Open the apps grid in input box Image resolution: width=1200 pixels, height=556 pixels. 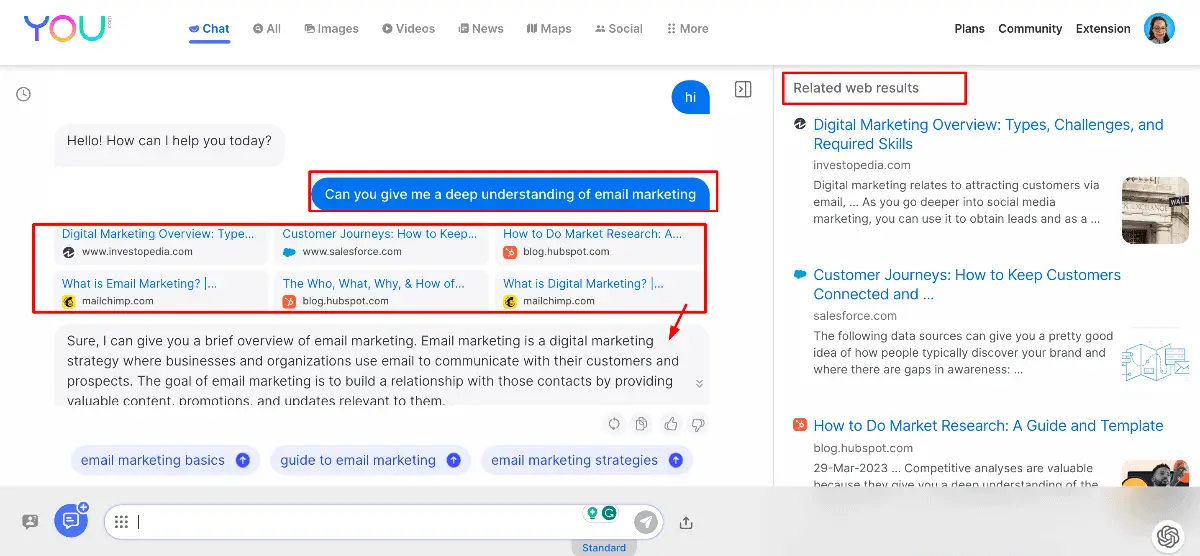(121, 522)
